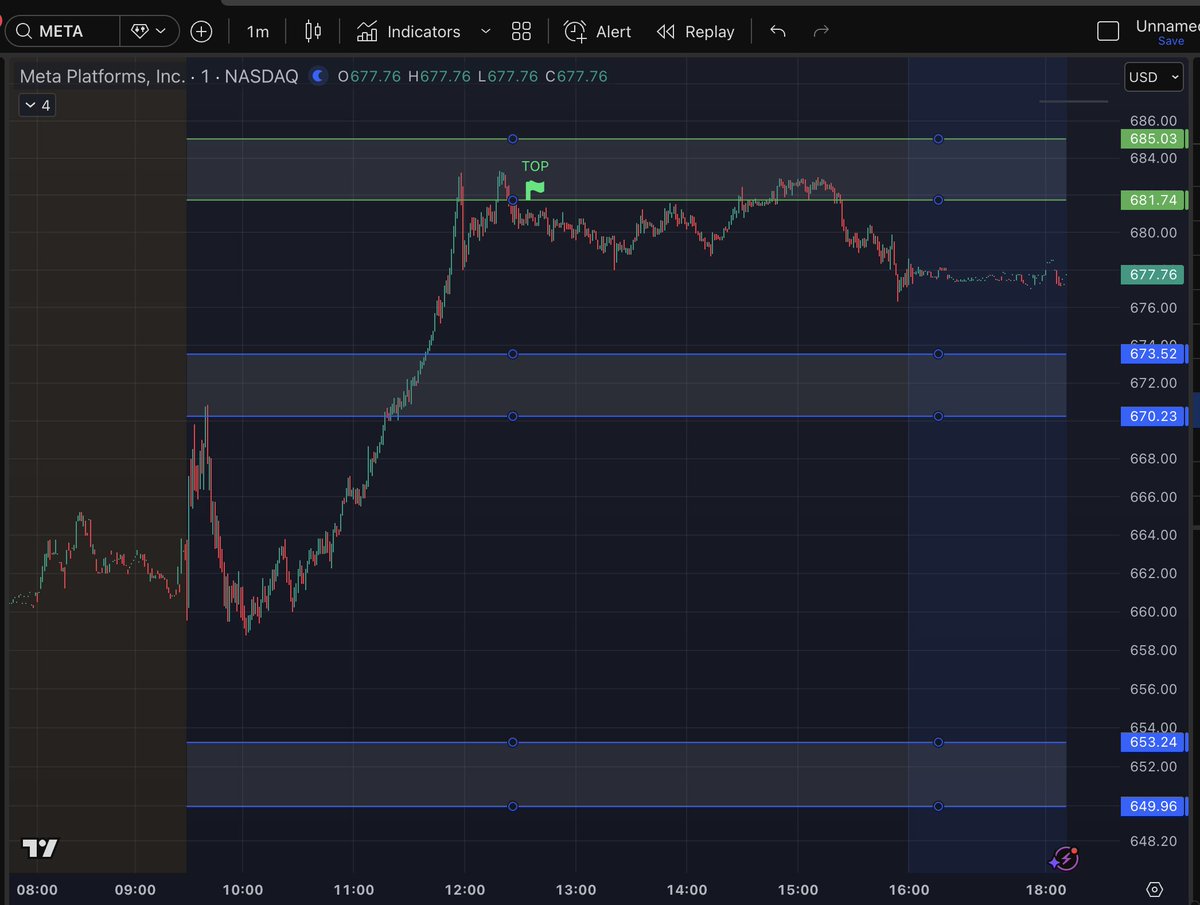Click the undo arrow icon
Screen dimensions: 1200x905
point(778,31)
